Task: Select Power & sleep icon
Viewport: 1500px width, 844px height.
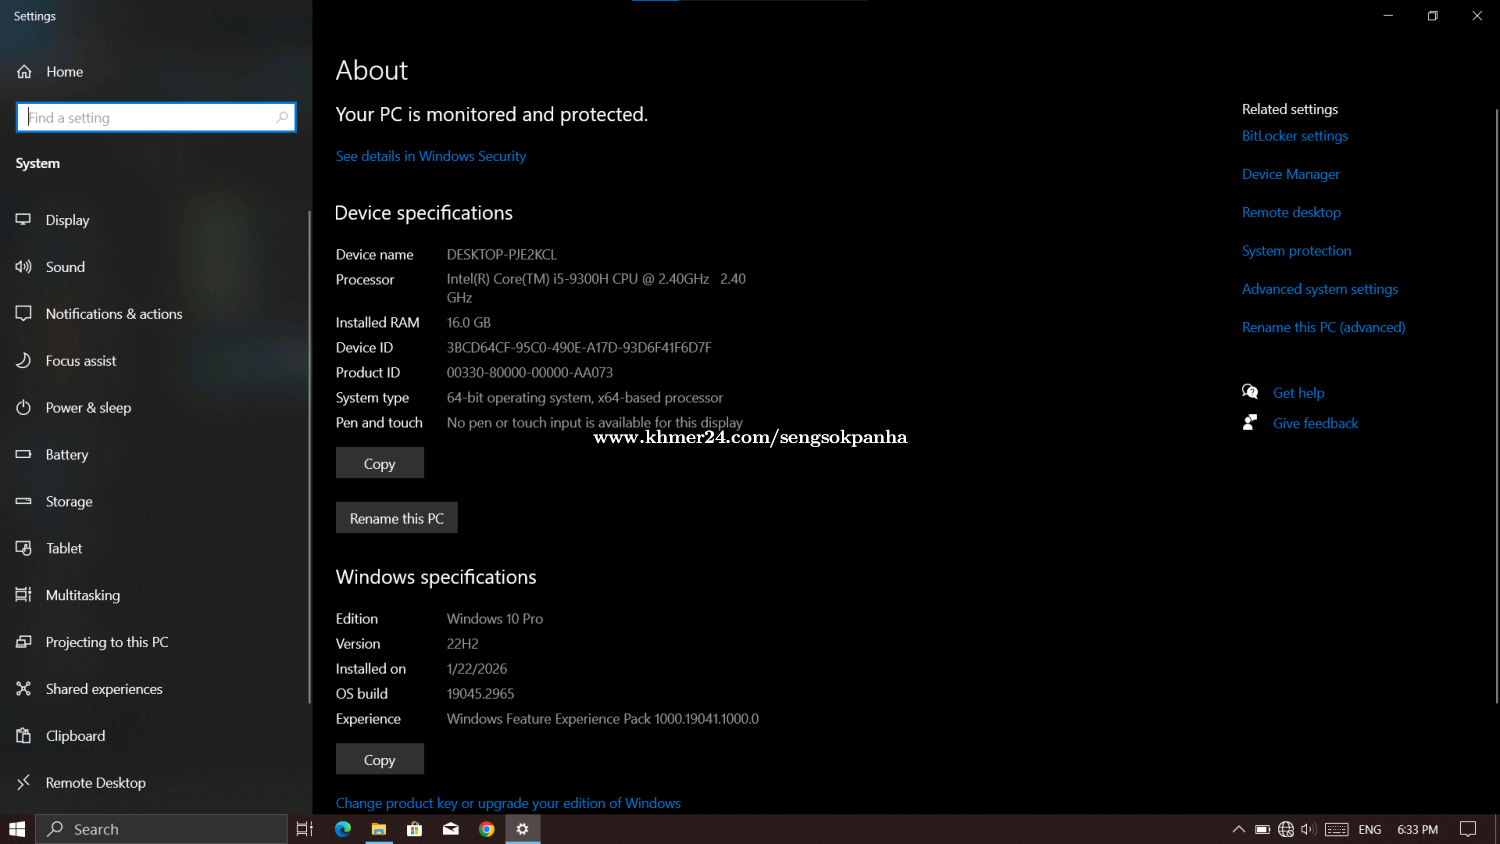Action: 24,408
